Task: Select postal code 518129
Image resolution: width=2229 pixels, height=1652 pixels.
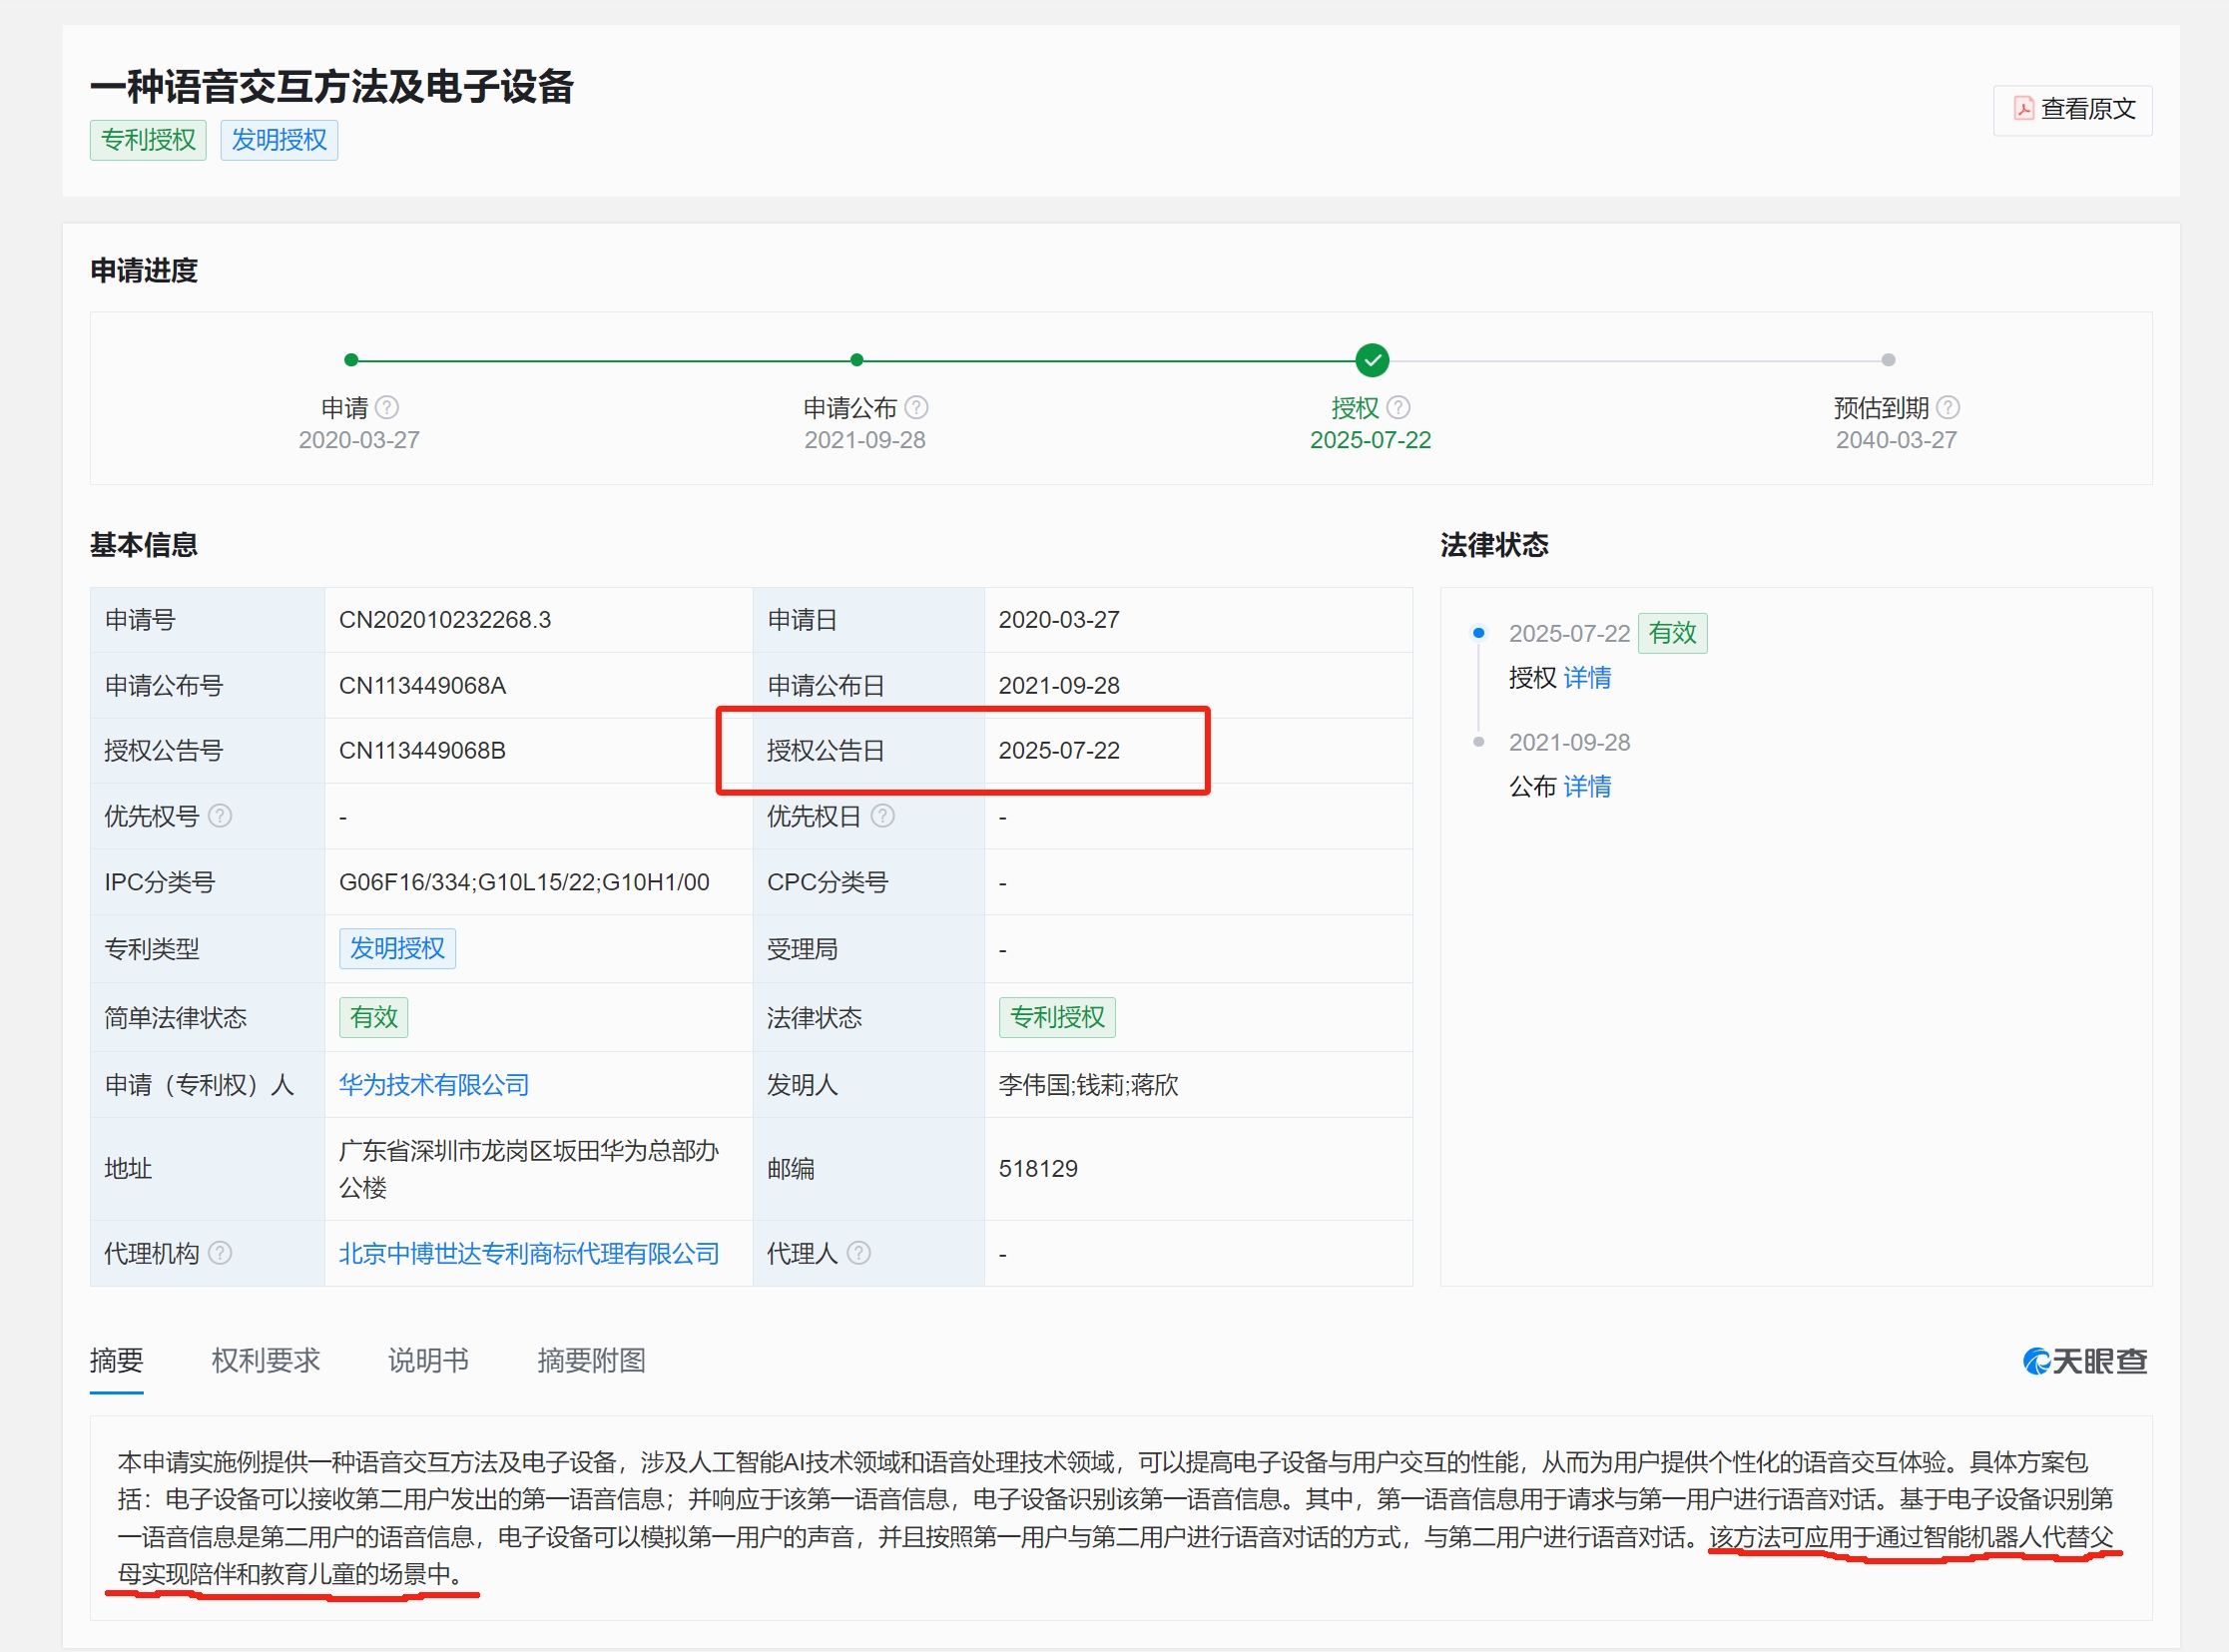Action: point(1038,1169)
